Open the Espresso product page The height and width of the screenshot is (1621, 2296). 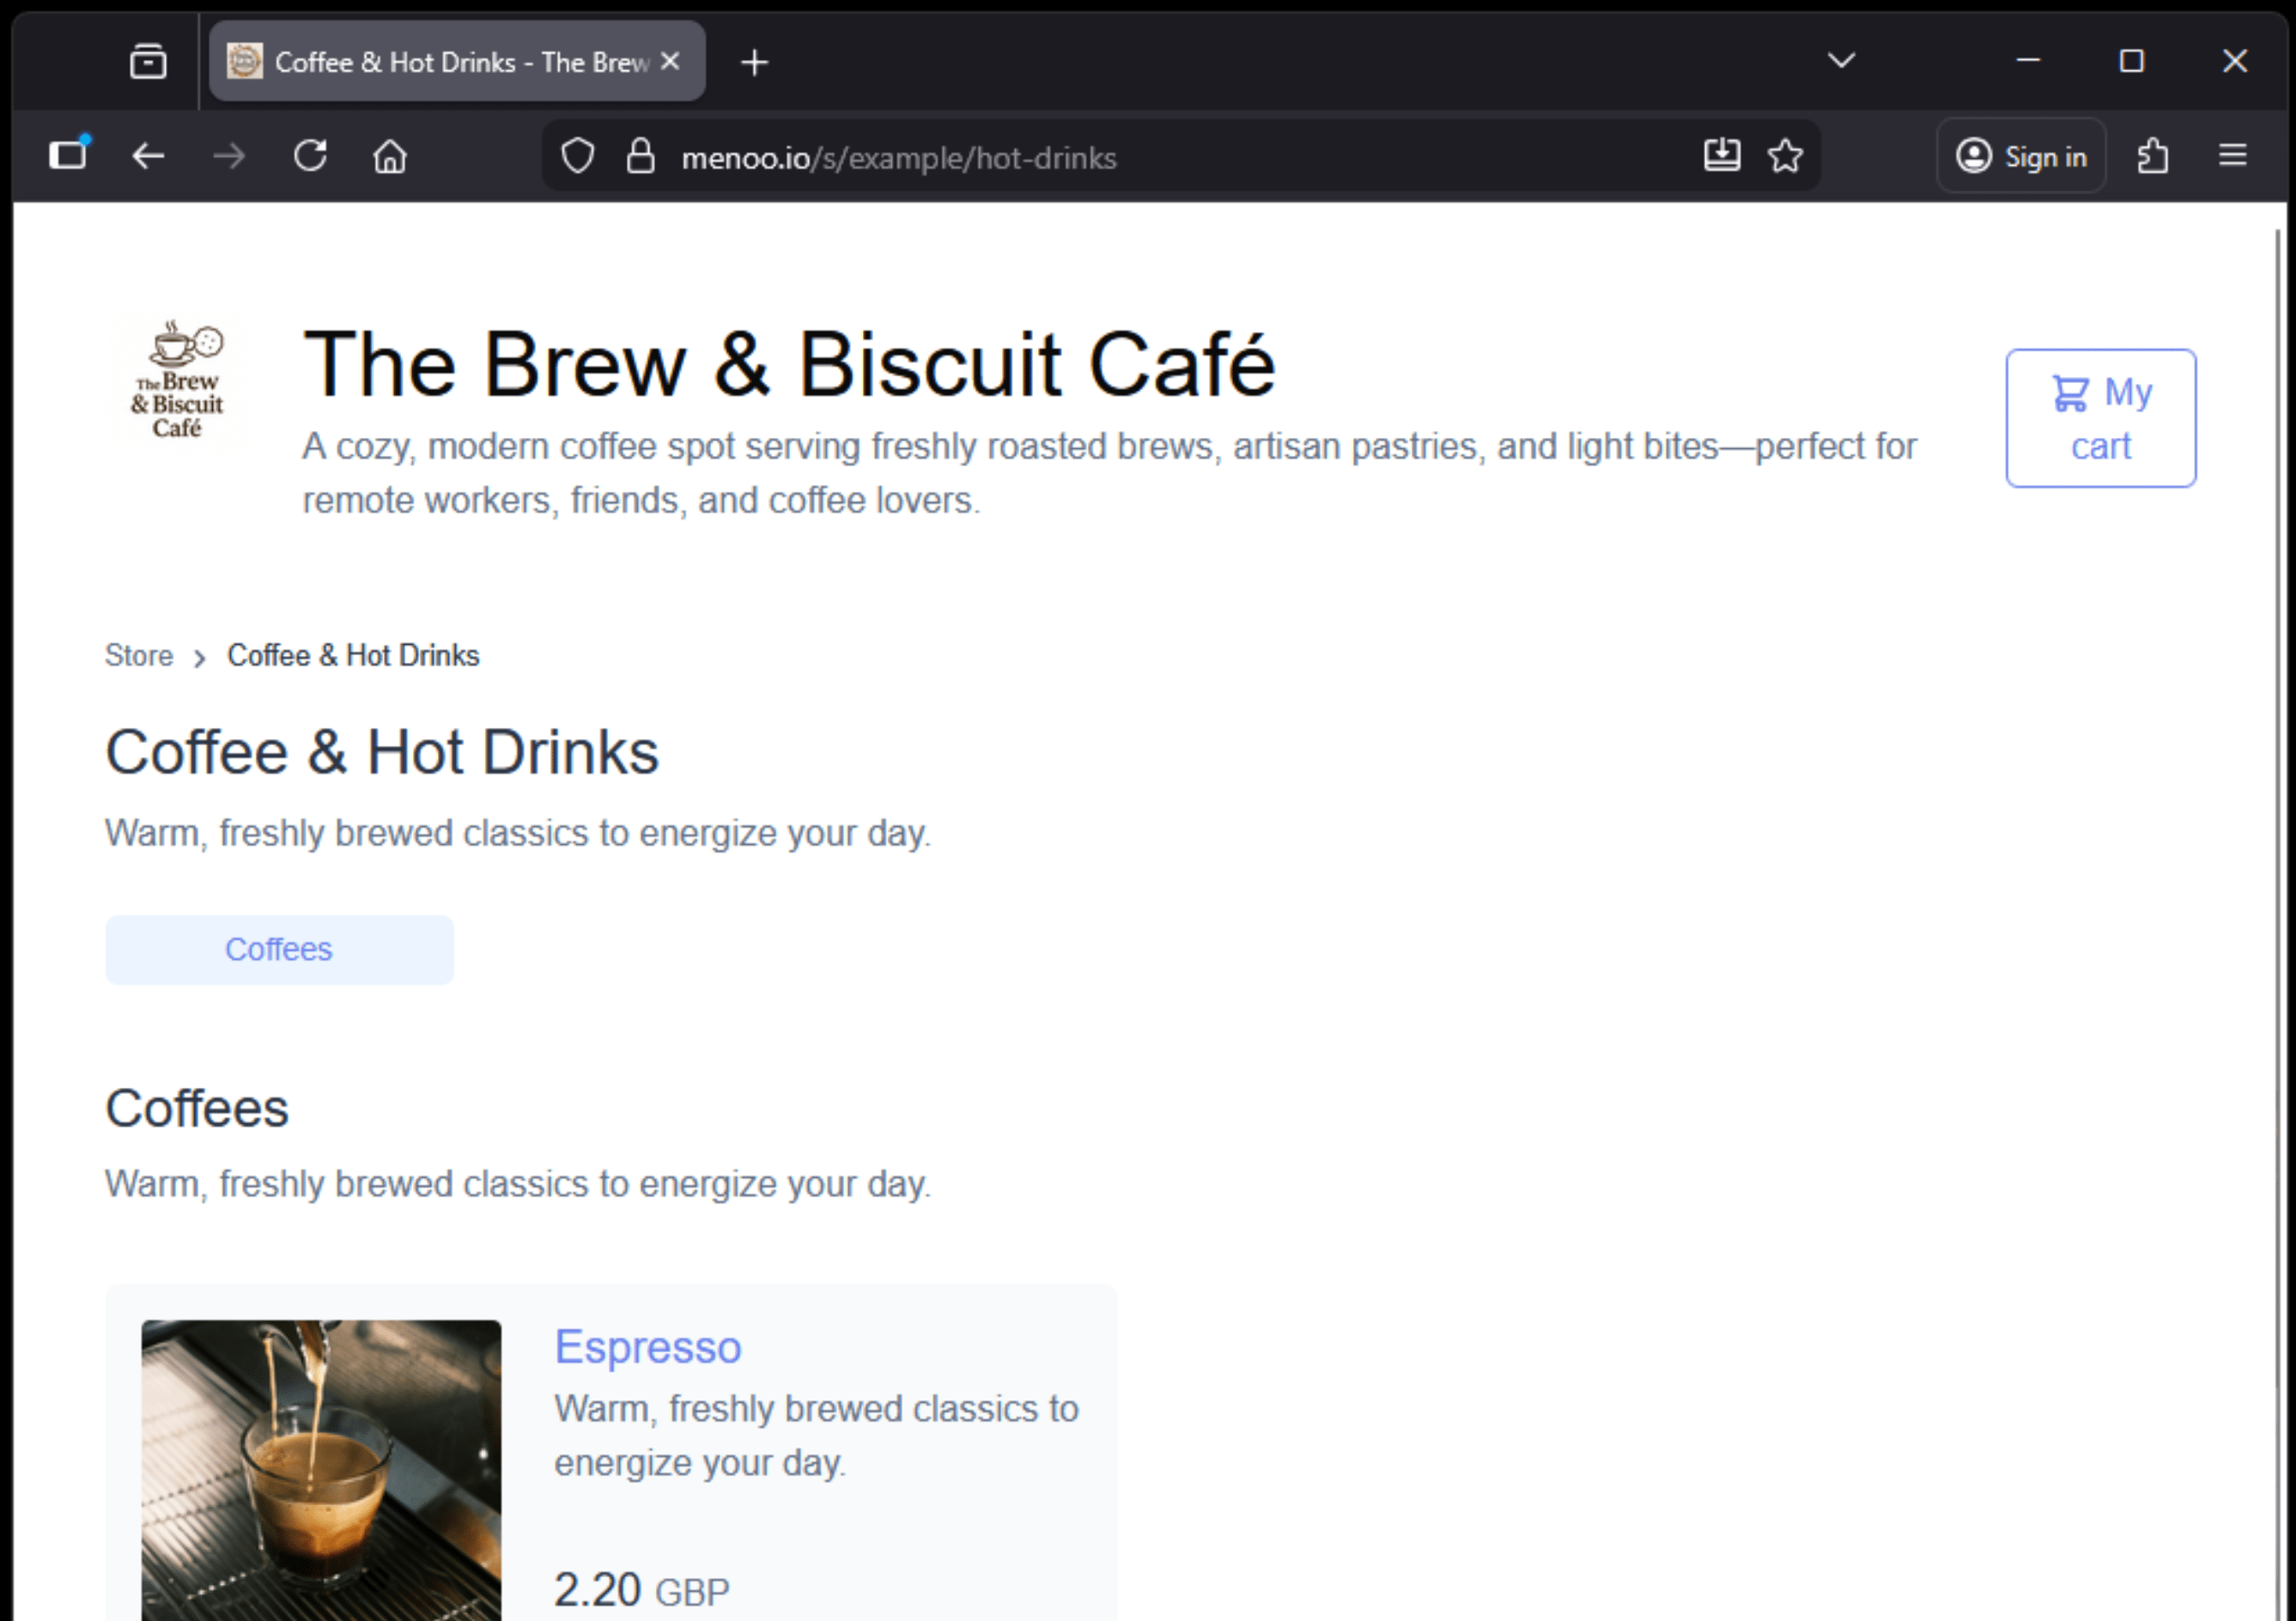(x=648, y=1347)
